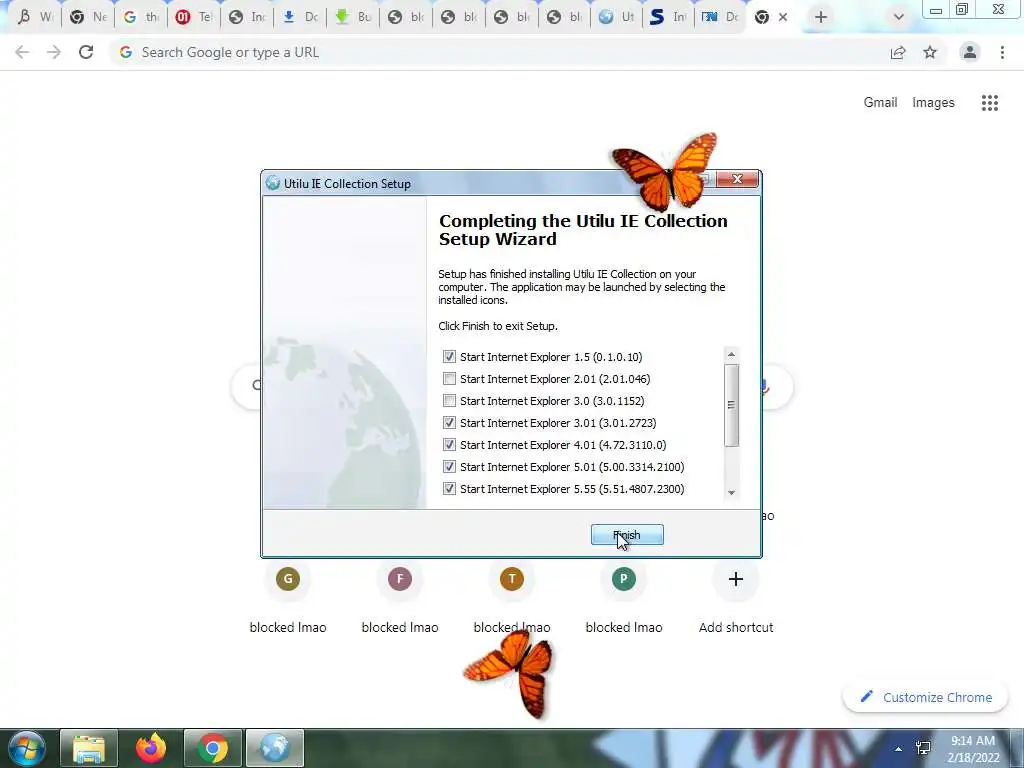Minimize the Chrome window
1024x768 pixels.
tap(936, 10)
